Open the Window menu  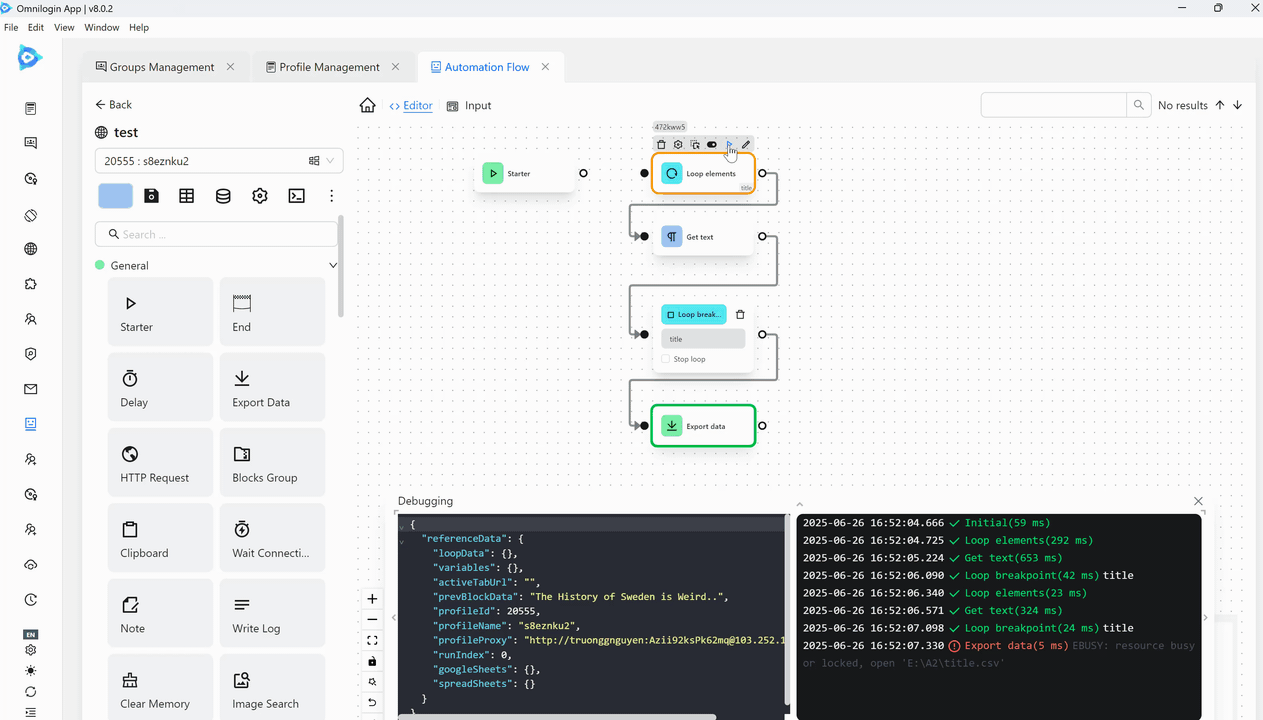pos(101,28)
